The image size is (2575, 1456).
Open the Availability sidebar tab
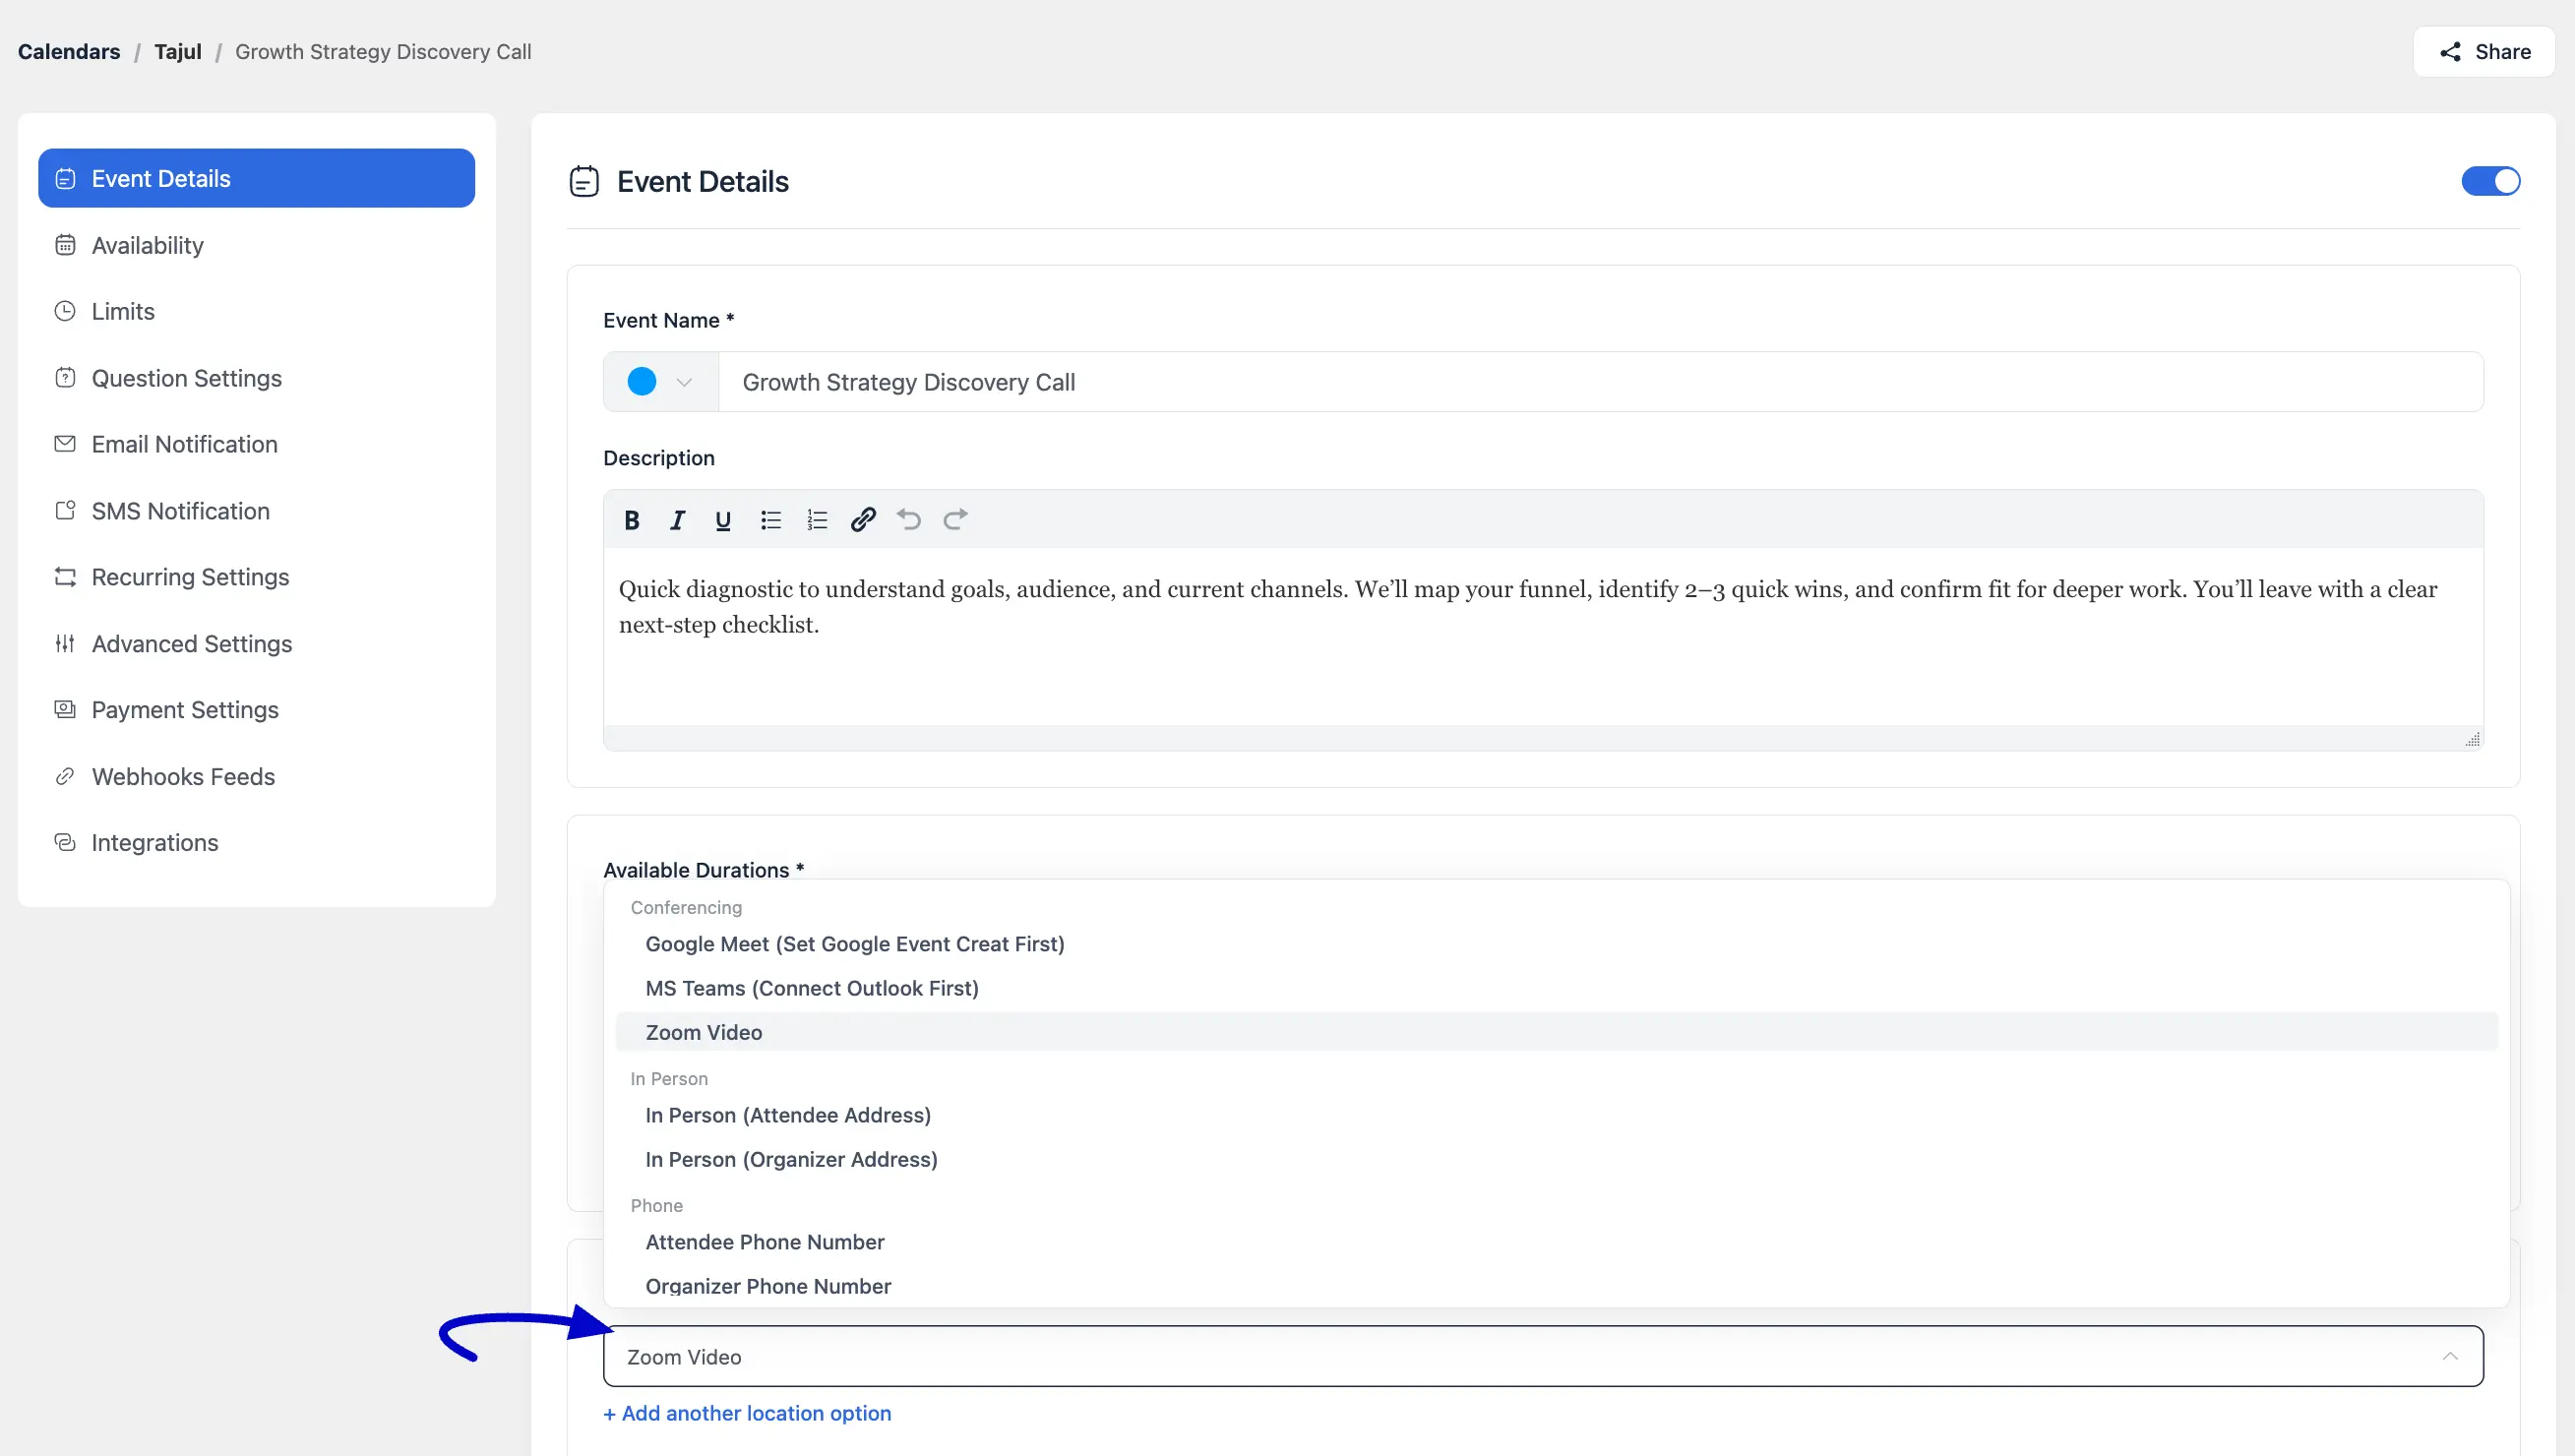pos(256,245)
